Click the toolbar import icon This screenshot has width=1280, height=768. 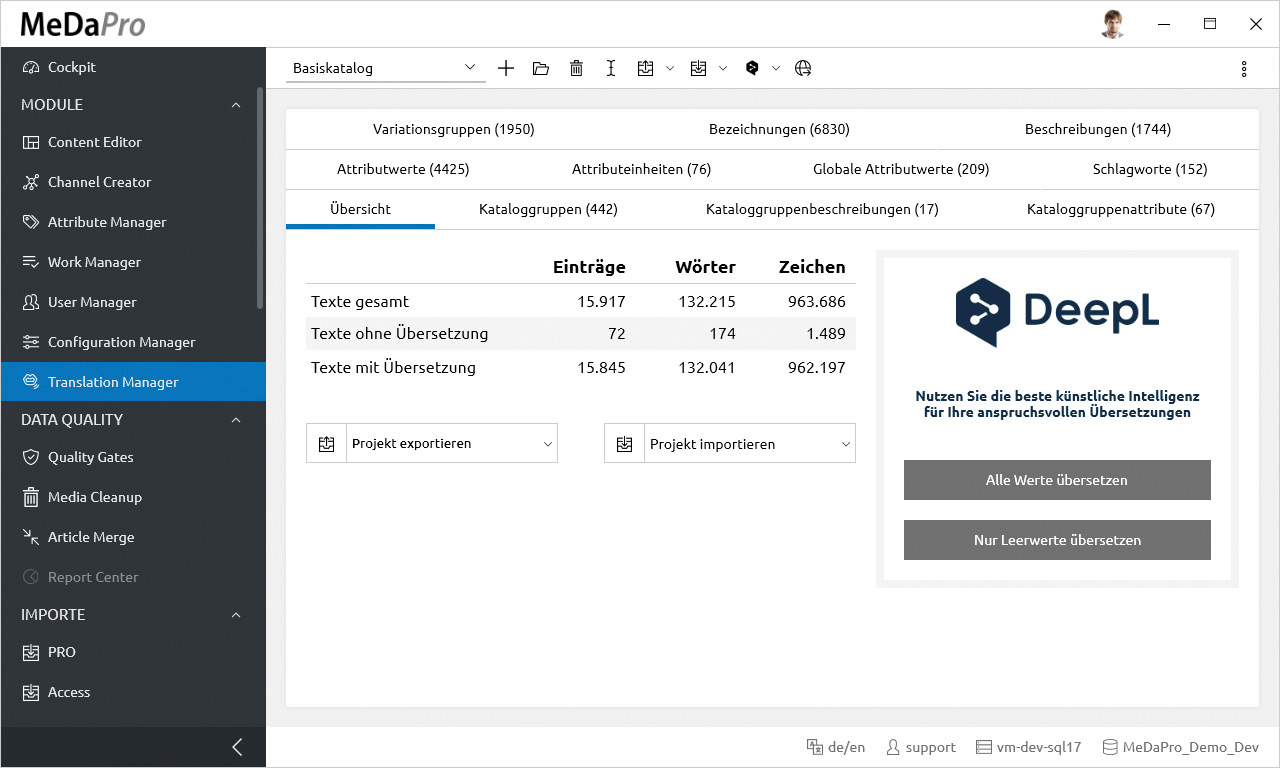[x=699, y=68]
